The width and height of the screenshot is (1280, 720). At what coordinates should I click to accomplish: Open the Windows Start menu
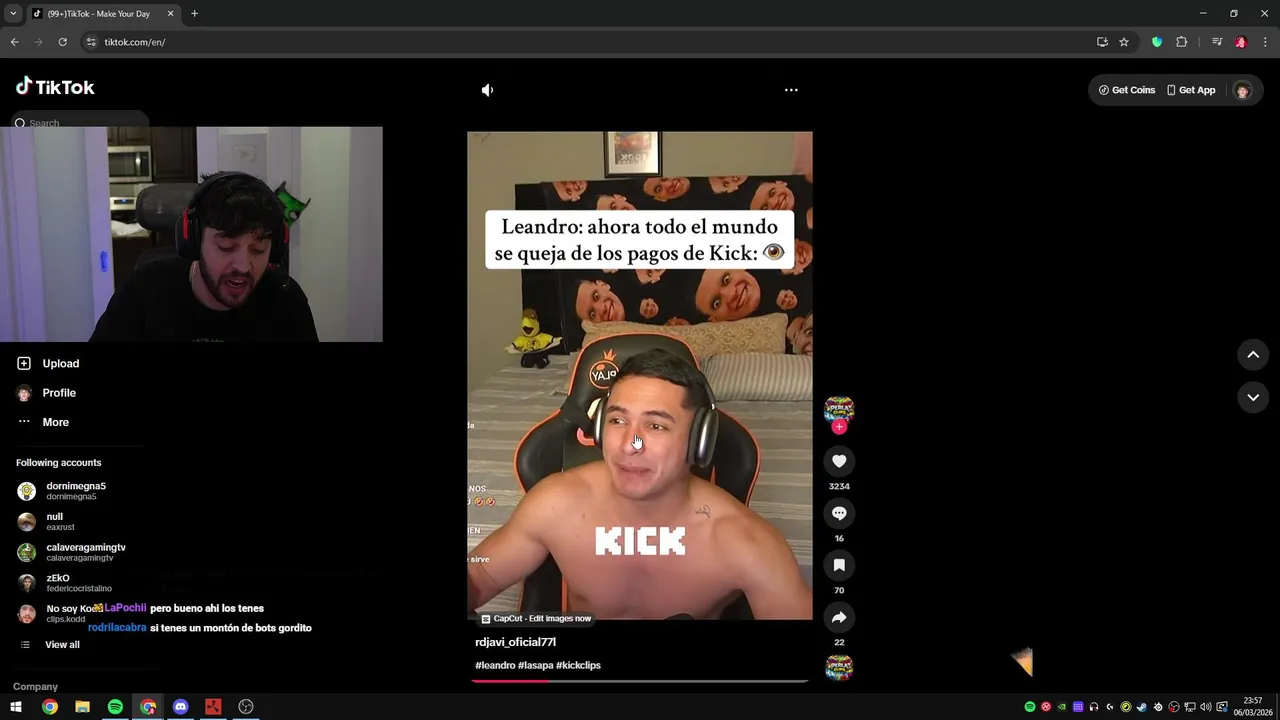[16, 707]
